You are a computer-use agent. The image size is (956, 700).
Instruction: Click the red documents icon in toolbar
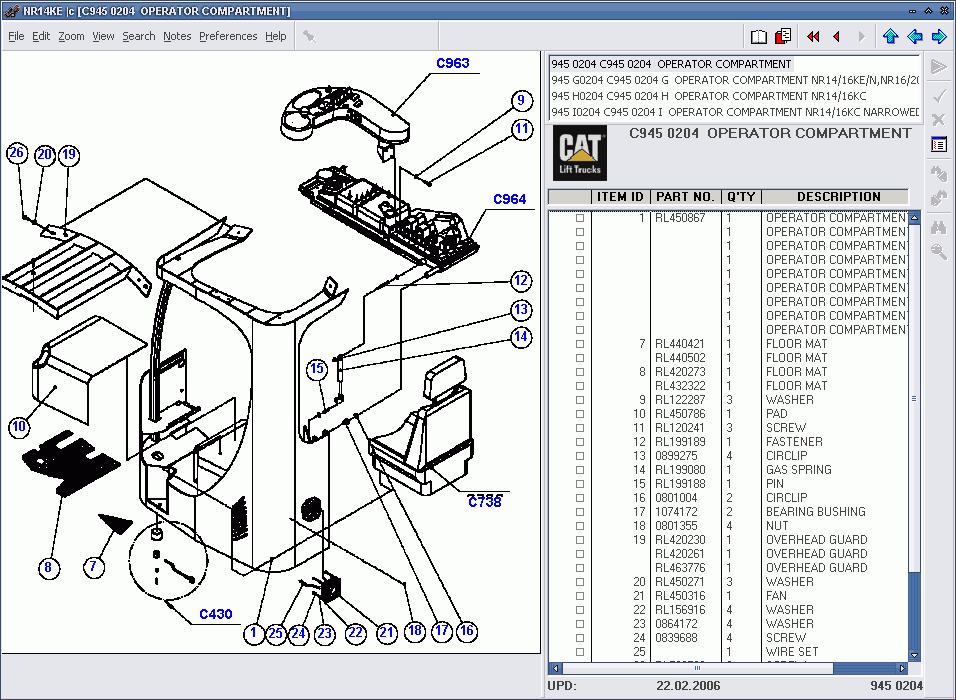click(x=783, y=37)
